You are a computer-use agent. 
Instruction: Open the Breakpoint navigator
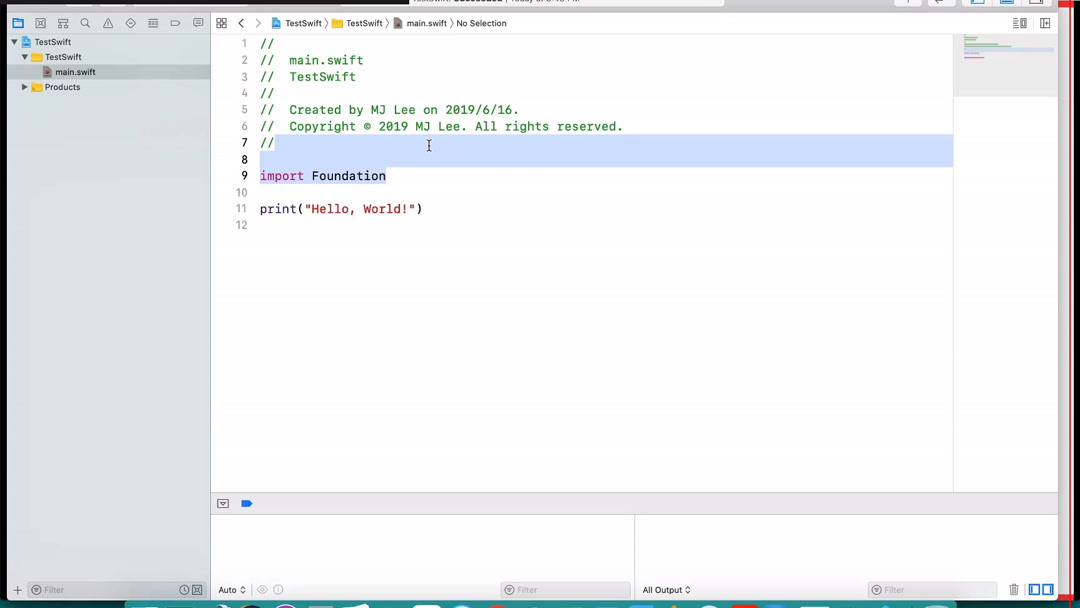pyautogui.click(x=175, y=22)
